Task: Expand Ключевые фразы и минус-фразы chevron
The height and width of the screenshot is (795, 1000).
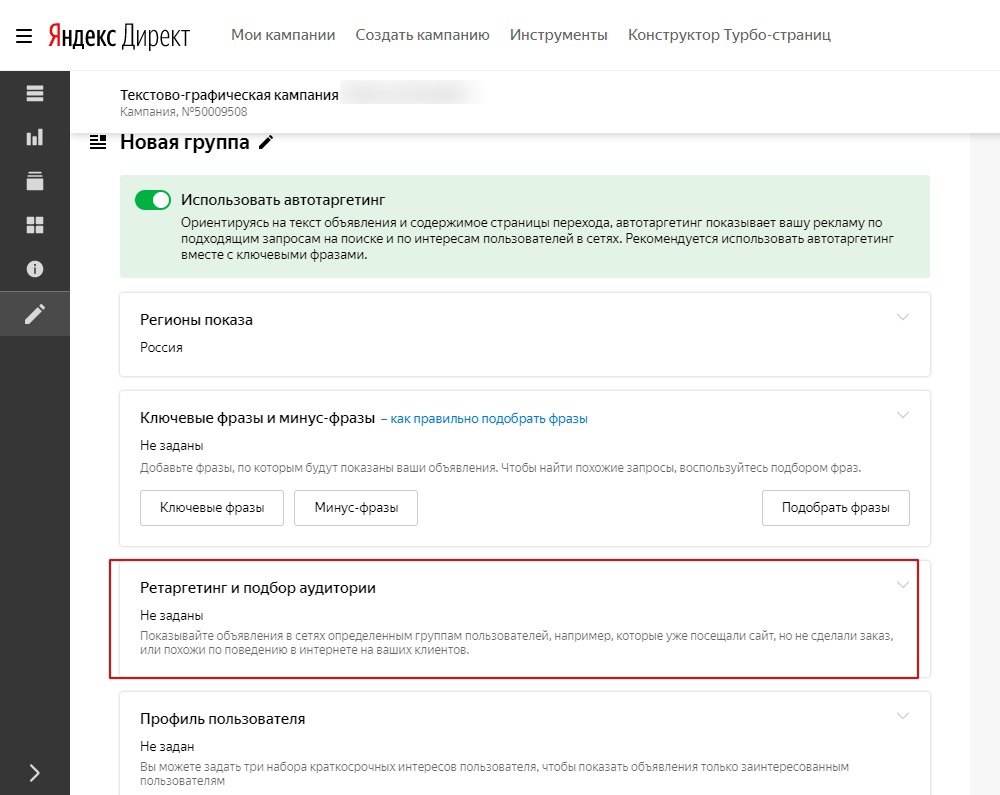Action: click(903, 415)
